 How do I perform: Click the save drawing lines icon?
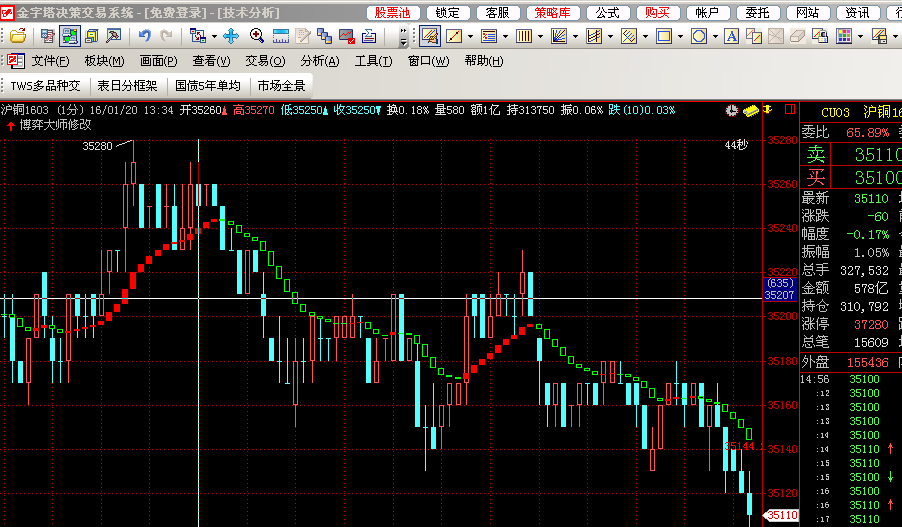pyautogui.click(x=880, y=36)
